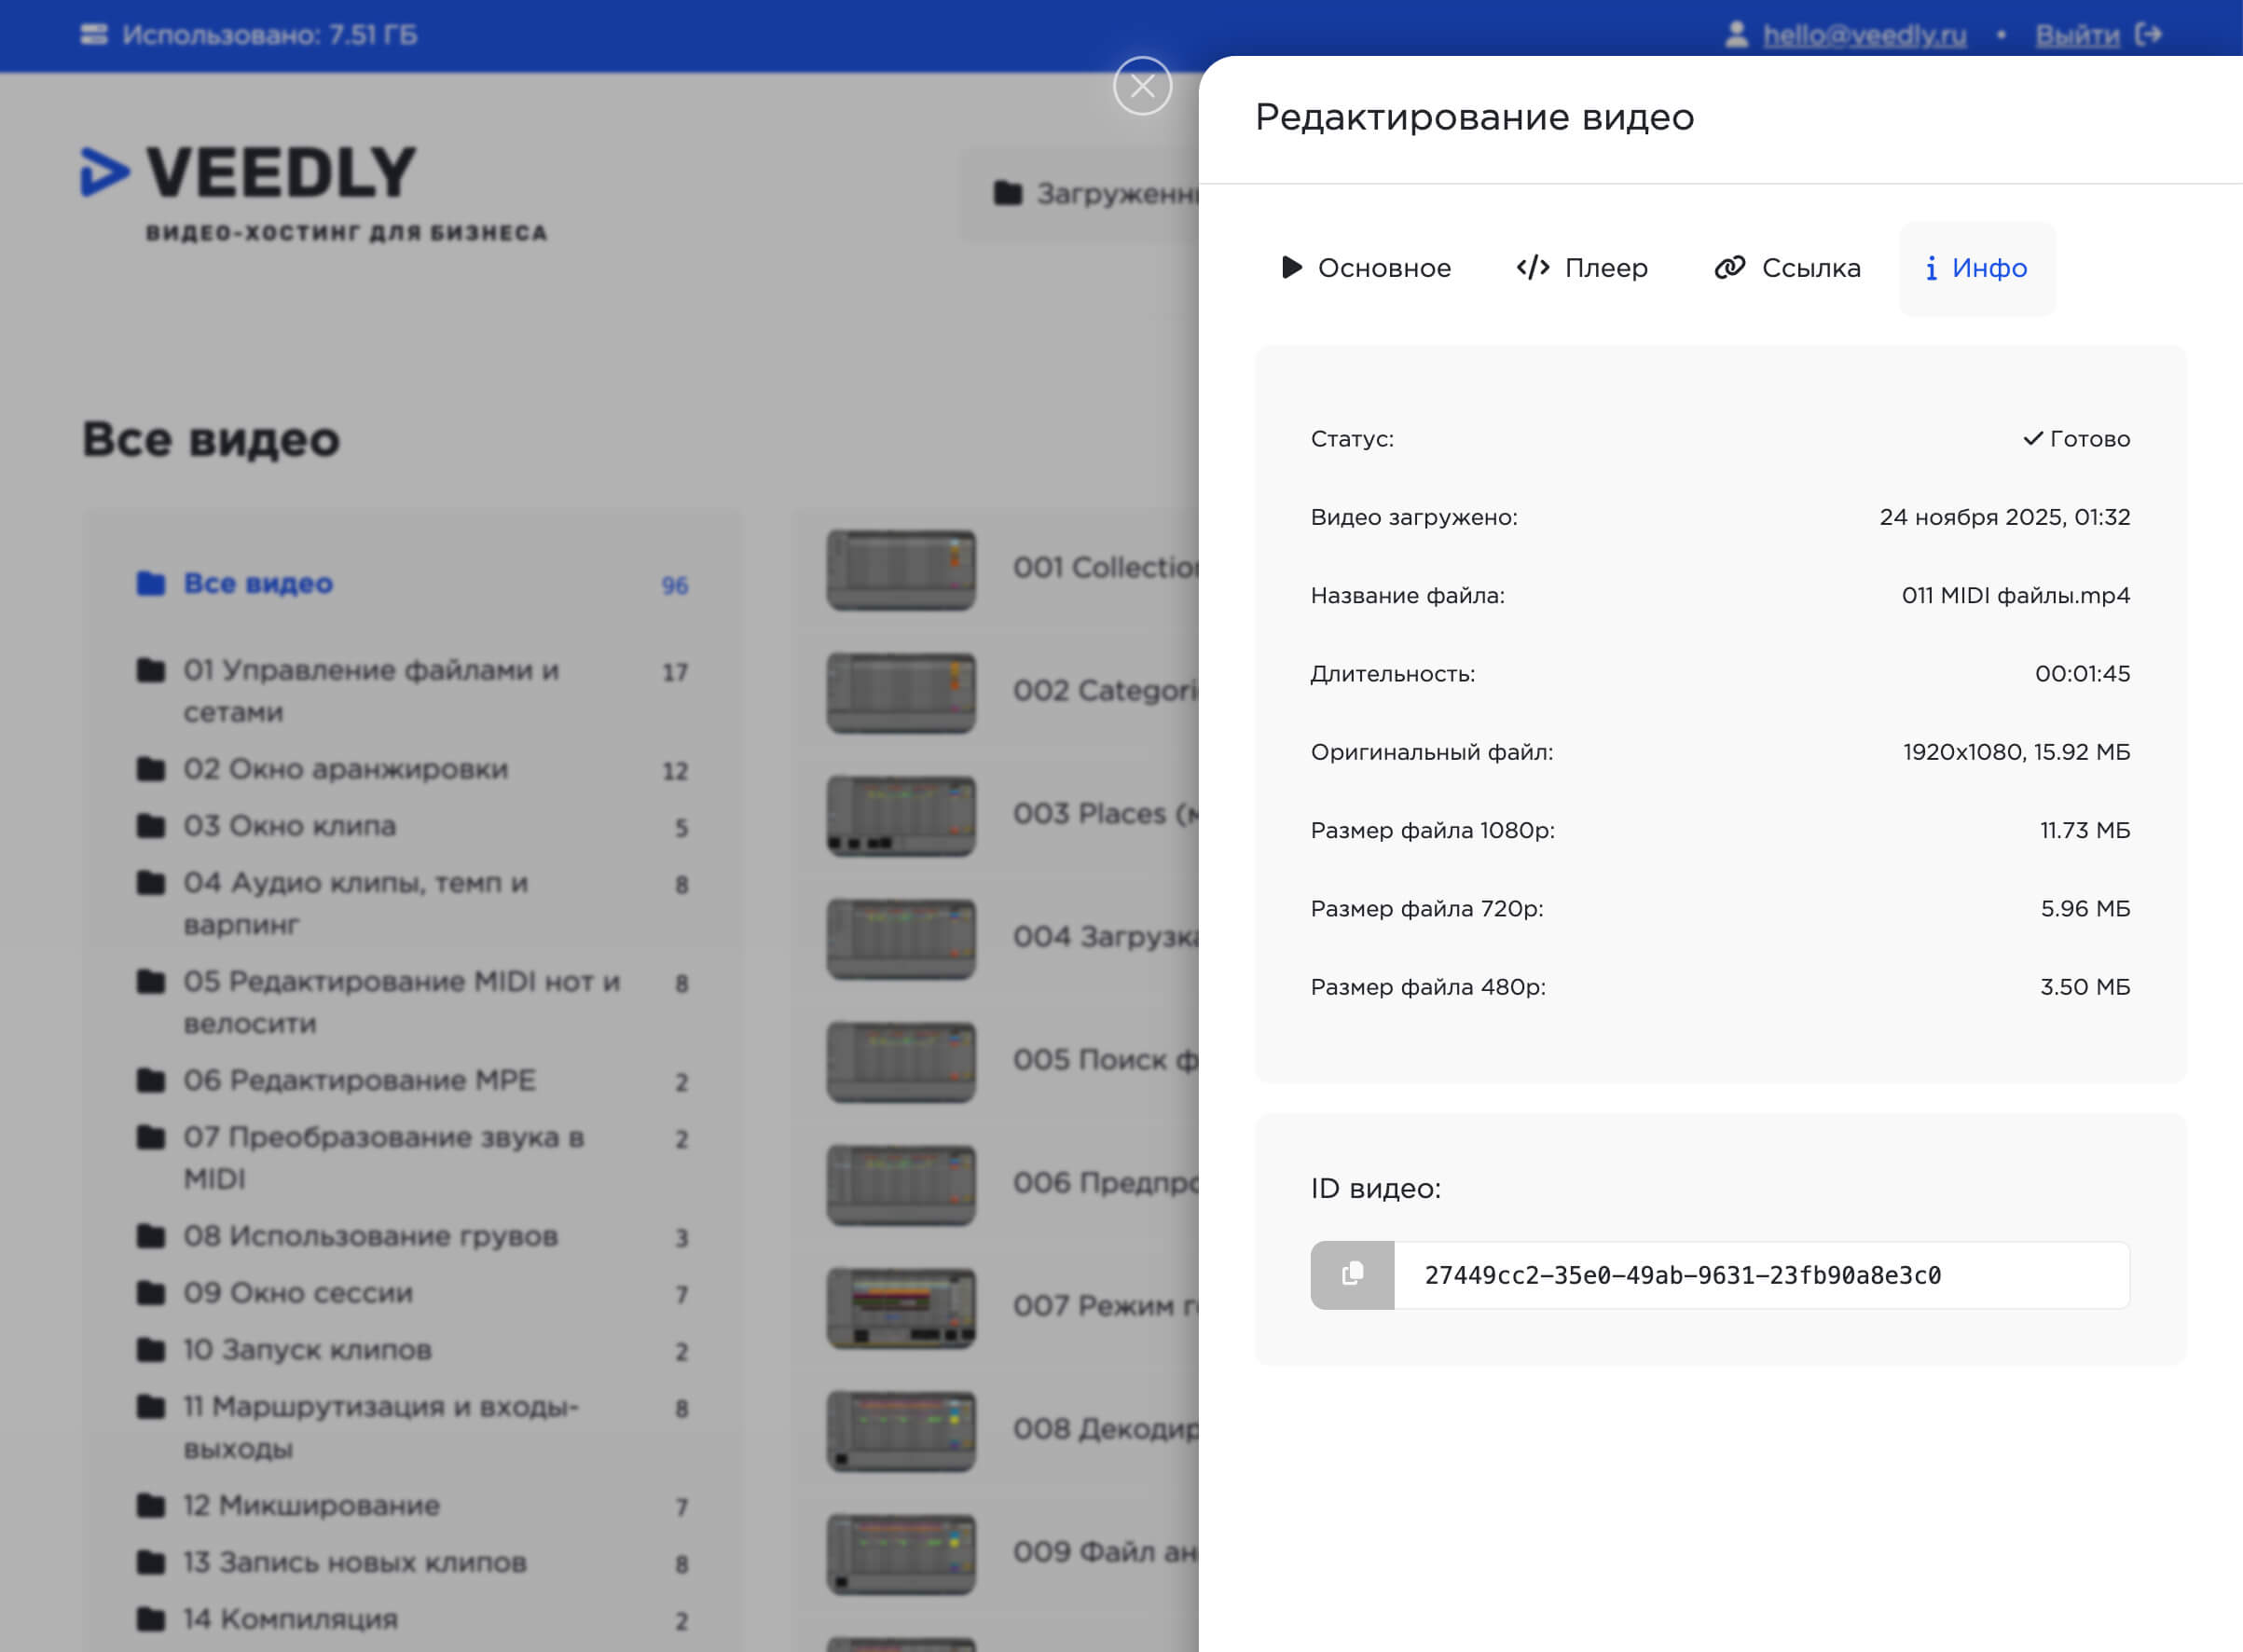The image size is (2243, 1652).
Task: Click the folder icon next to Все видео
Action: click(151, 583)
